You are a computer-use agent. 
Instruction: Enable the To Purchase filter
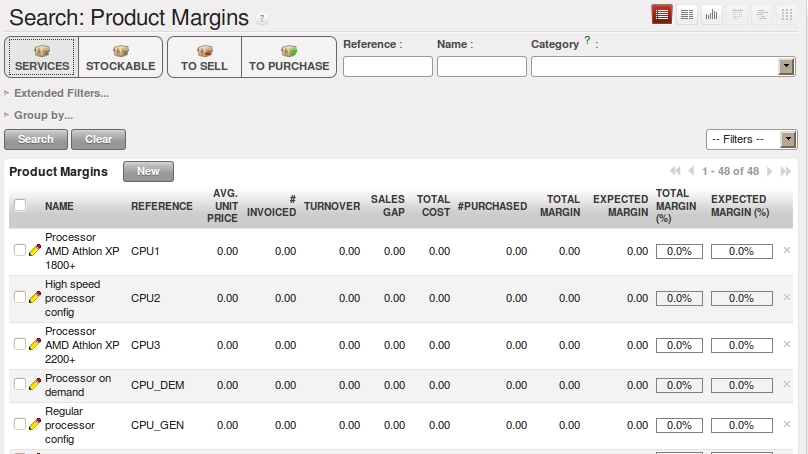(289, 57)
